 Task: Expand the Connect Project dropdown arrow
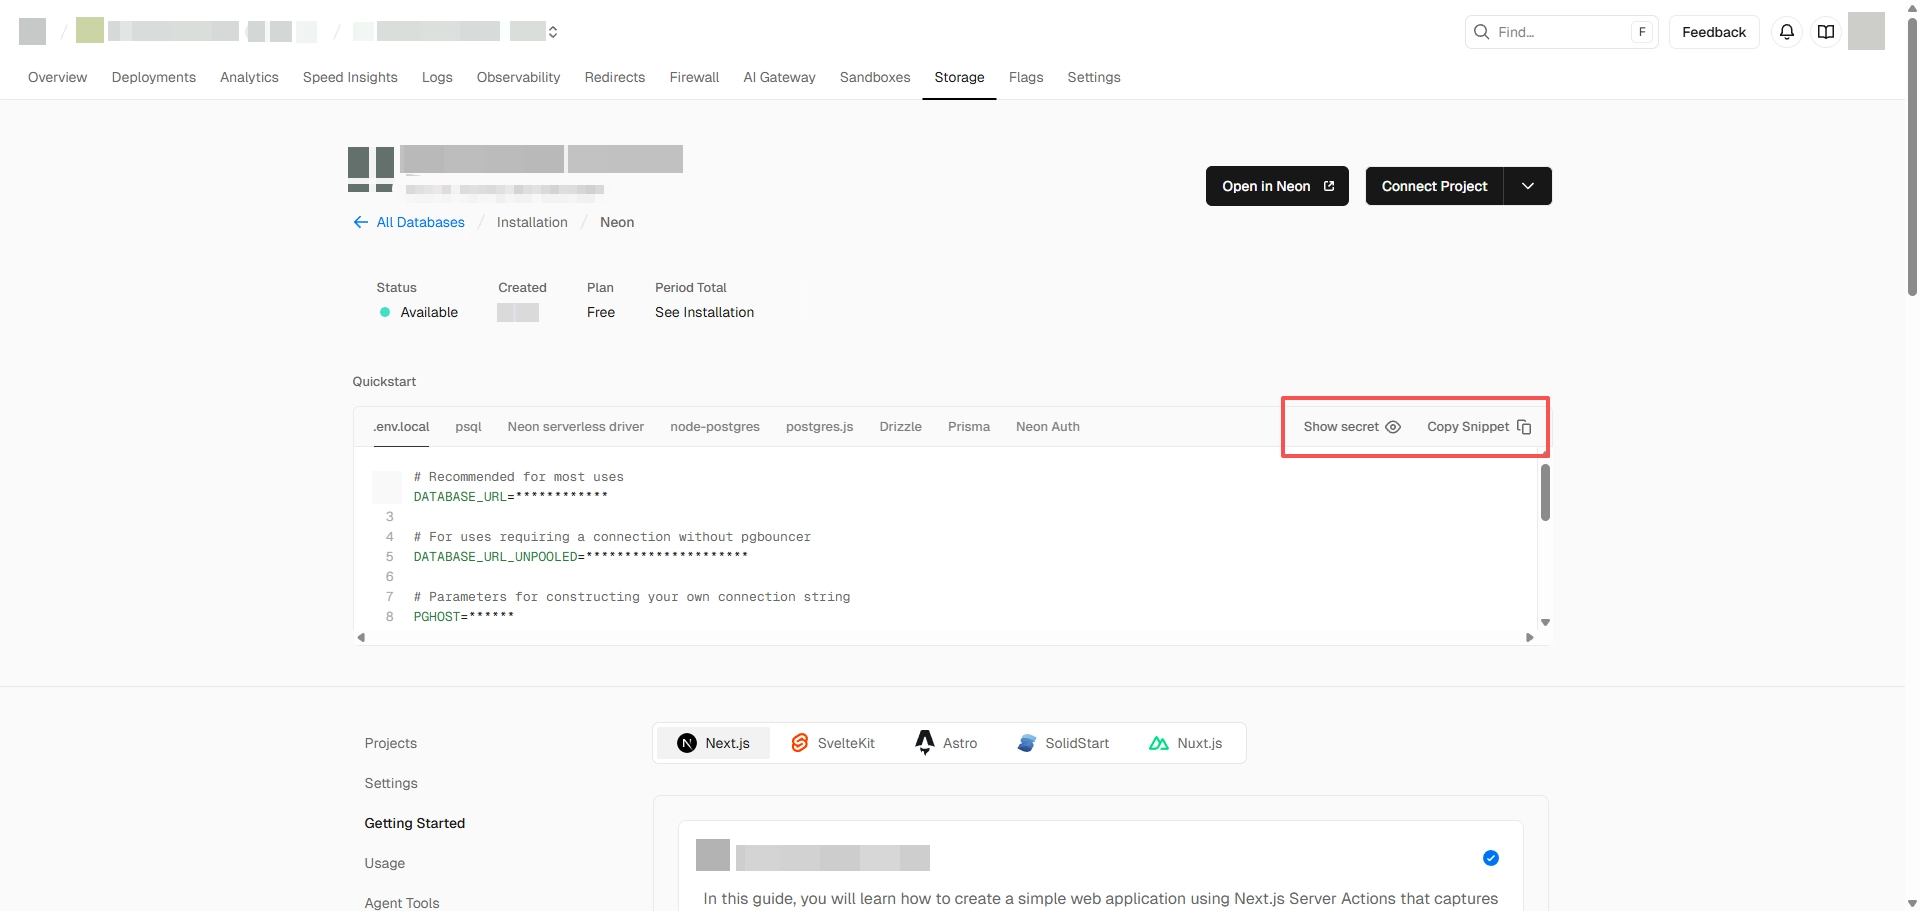pyautogui.click(x=1528, y=186)
